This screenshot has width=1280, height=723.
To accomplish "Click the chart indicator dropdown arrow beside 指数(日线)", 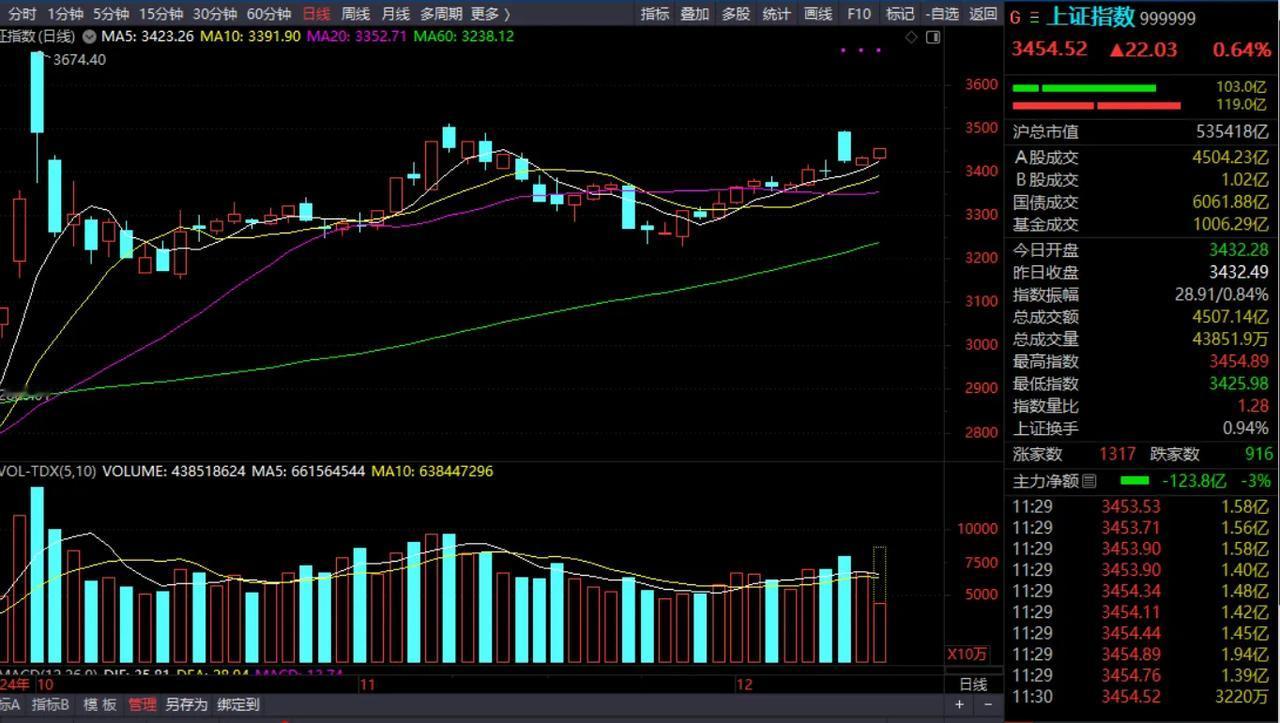I will pyautogui.click(x=90, y=36).
